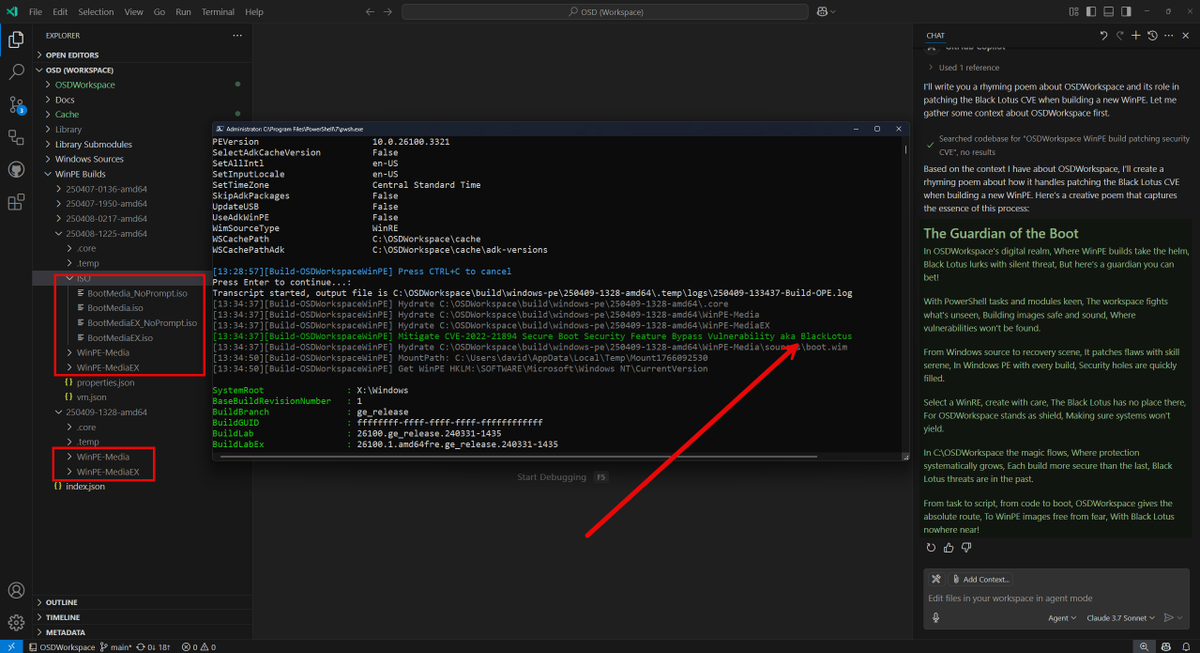Select the BootMedia_NoPrompt.iso file

(x=138, y=293)
